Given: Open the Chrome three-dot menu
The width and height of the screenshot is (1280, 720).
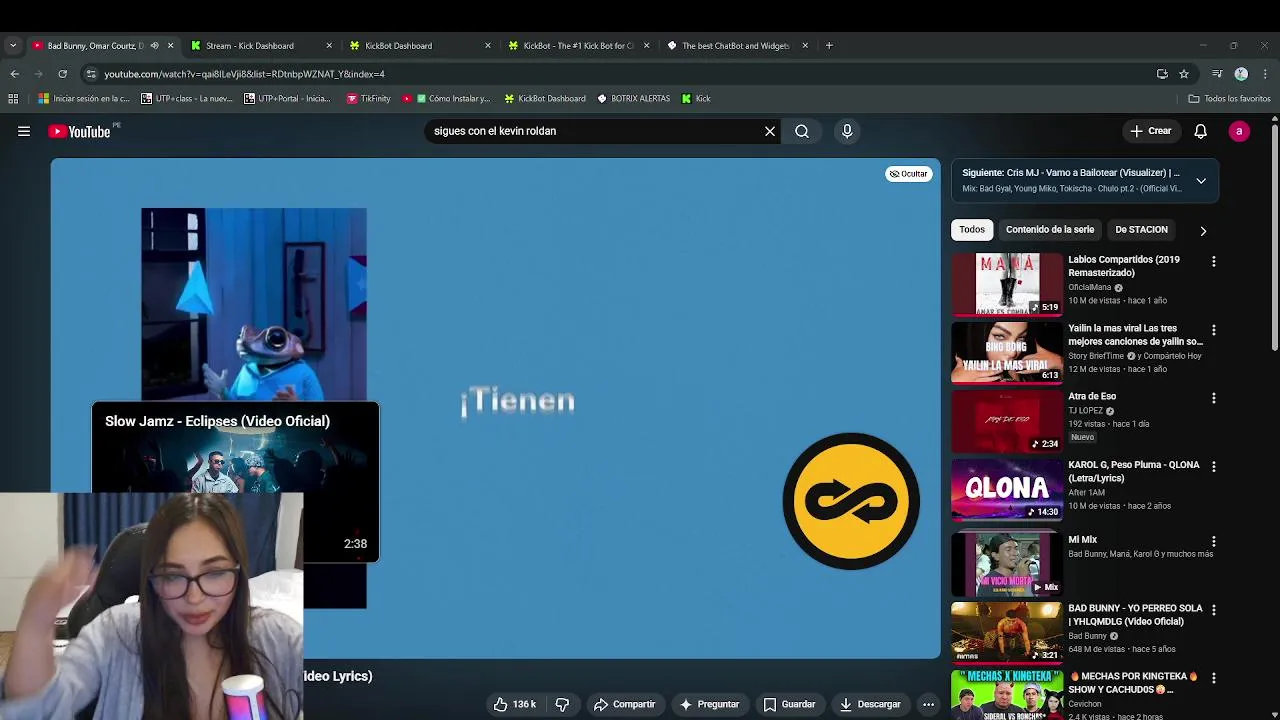Looking at the screenshot, I should (x=1265, y=74).
